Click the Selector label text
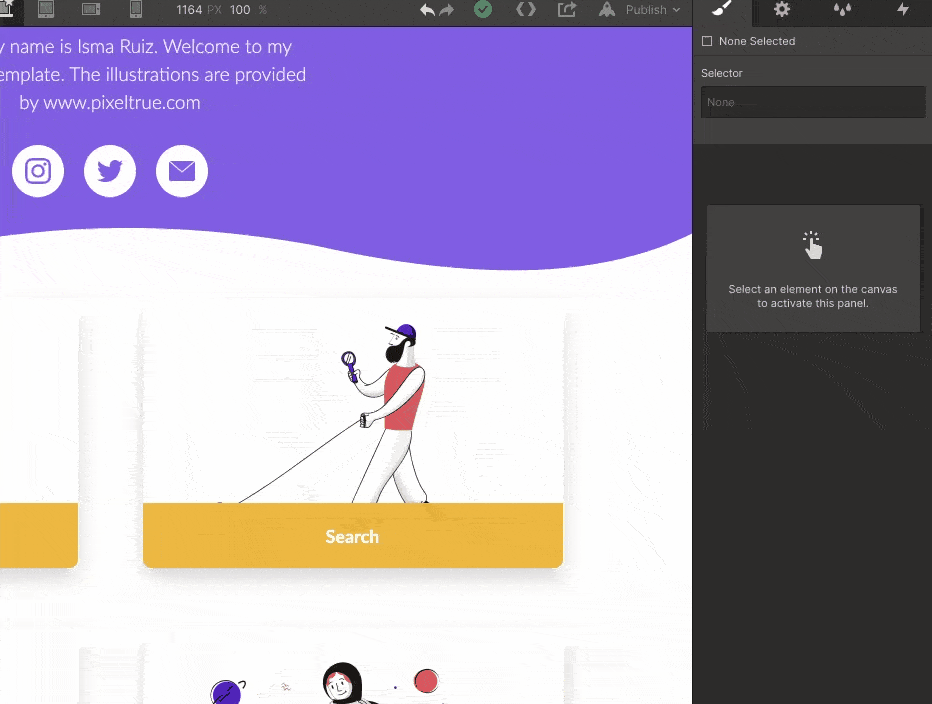Screen dimensions: 932x704 click(722, 73)
